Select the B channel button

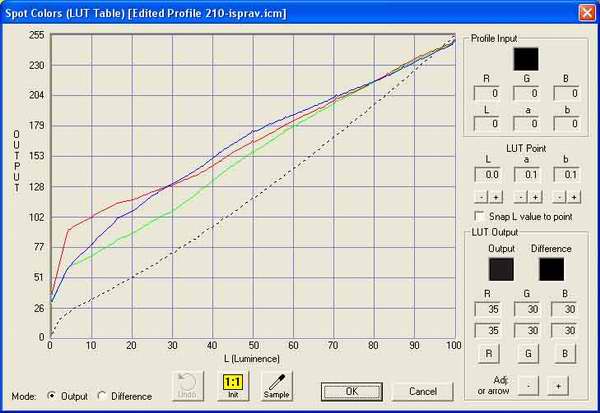click(x=565, y=353)
